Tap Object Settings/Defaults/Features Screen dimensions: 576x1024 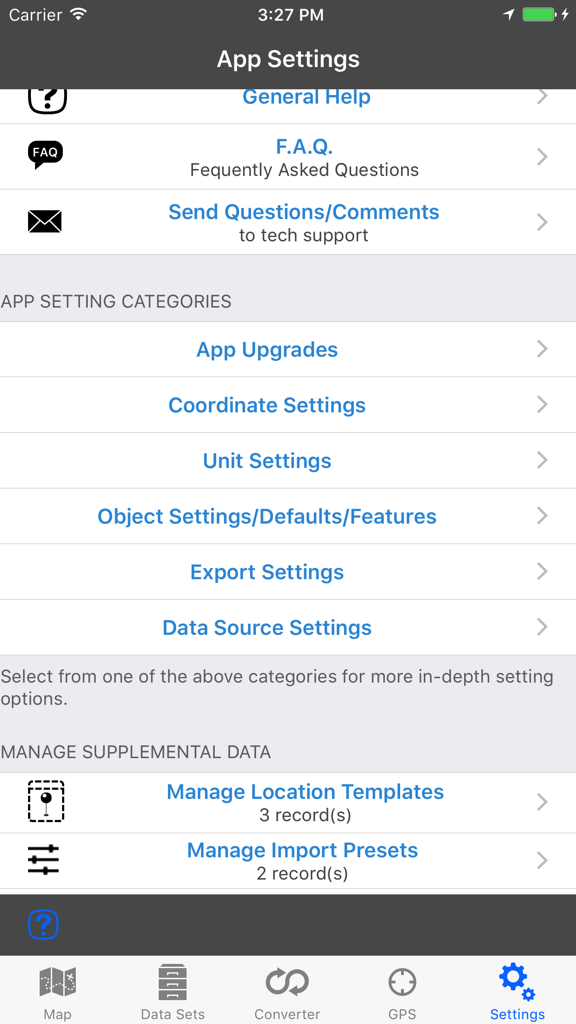[x=267, y=516]
